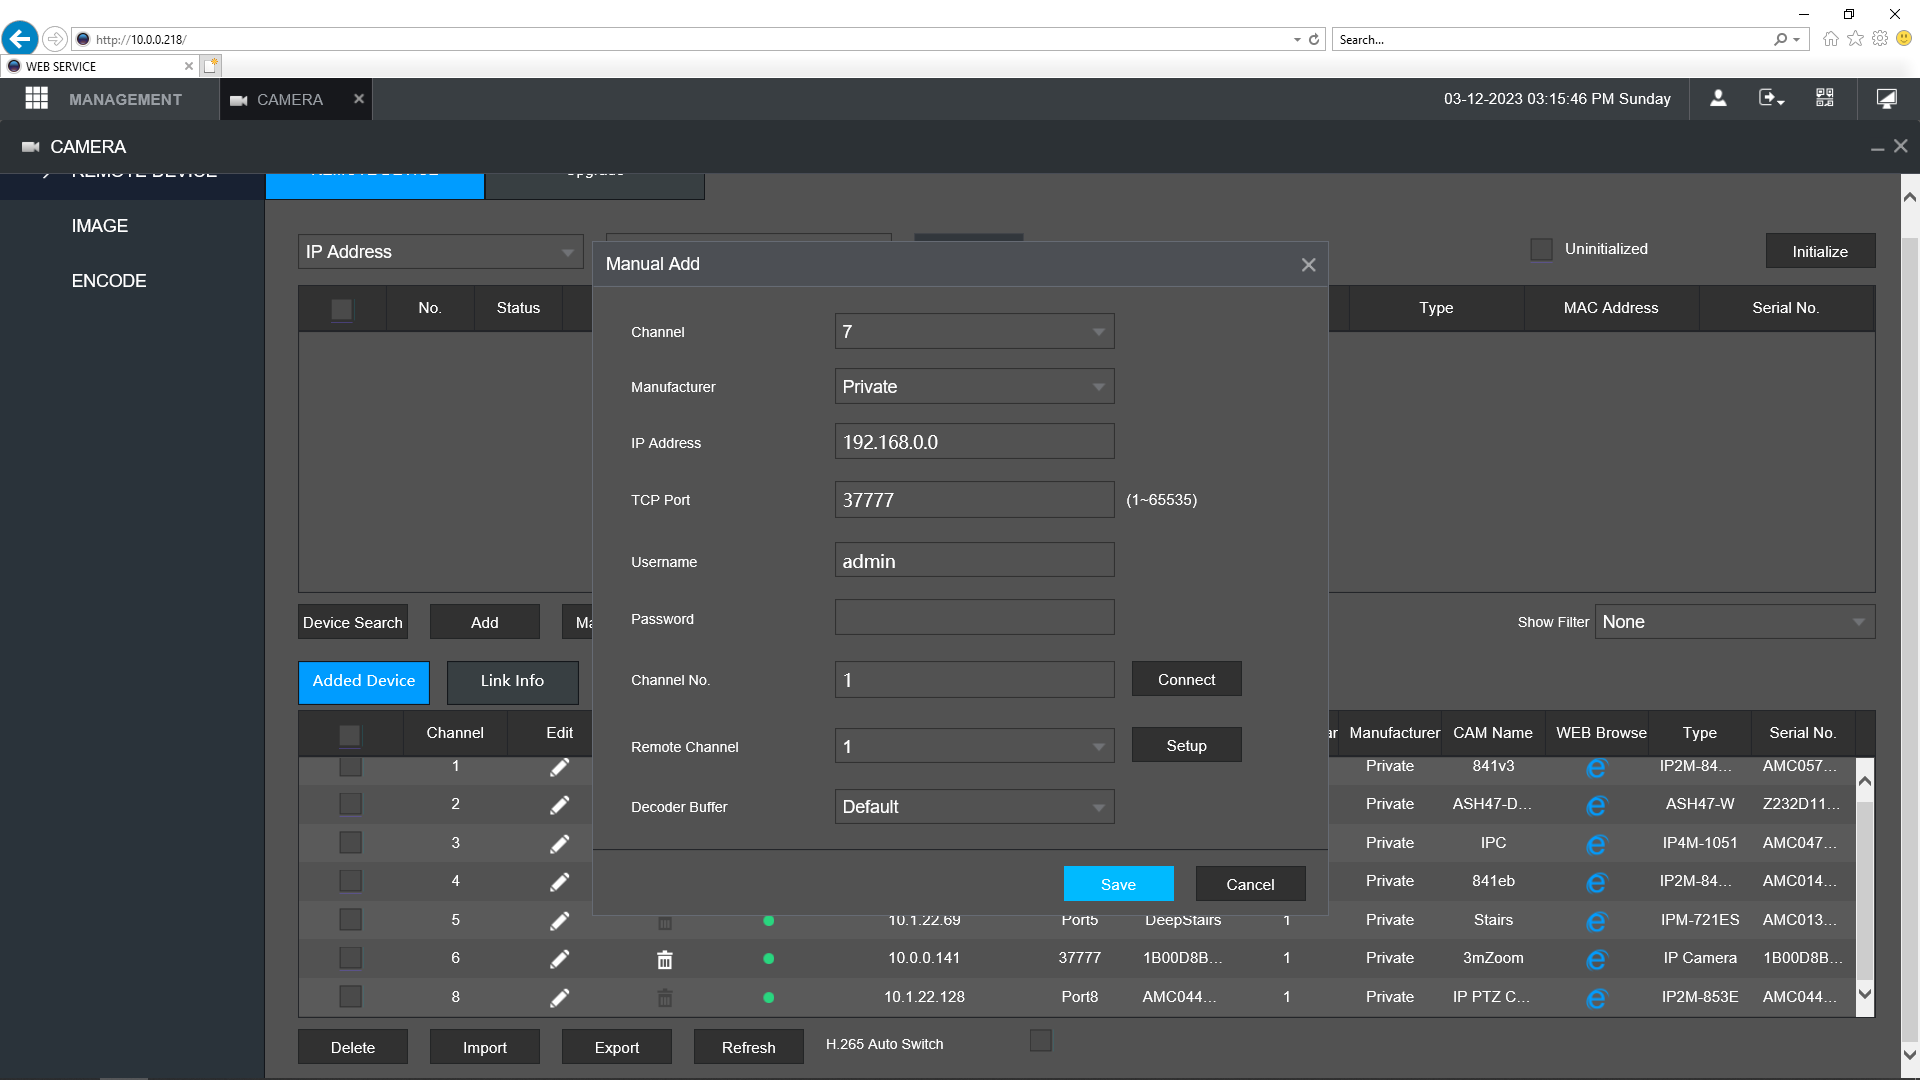Toggle select-all checkbox in added device header
The width and height of the screenshot is (1920, 1080).
(350, 735)
